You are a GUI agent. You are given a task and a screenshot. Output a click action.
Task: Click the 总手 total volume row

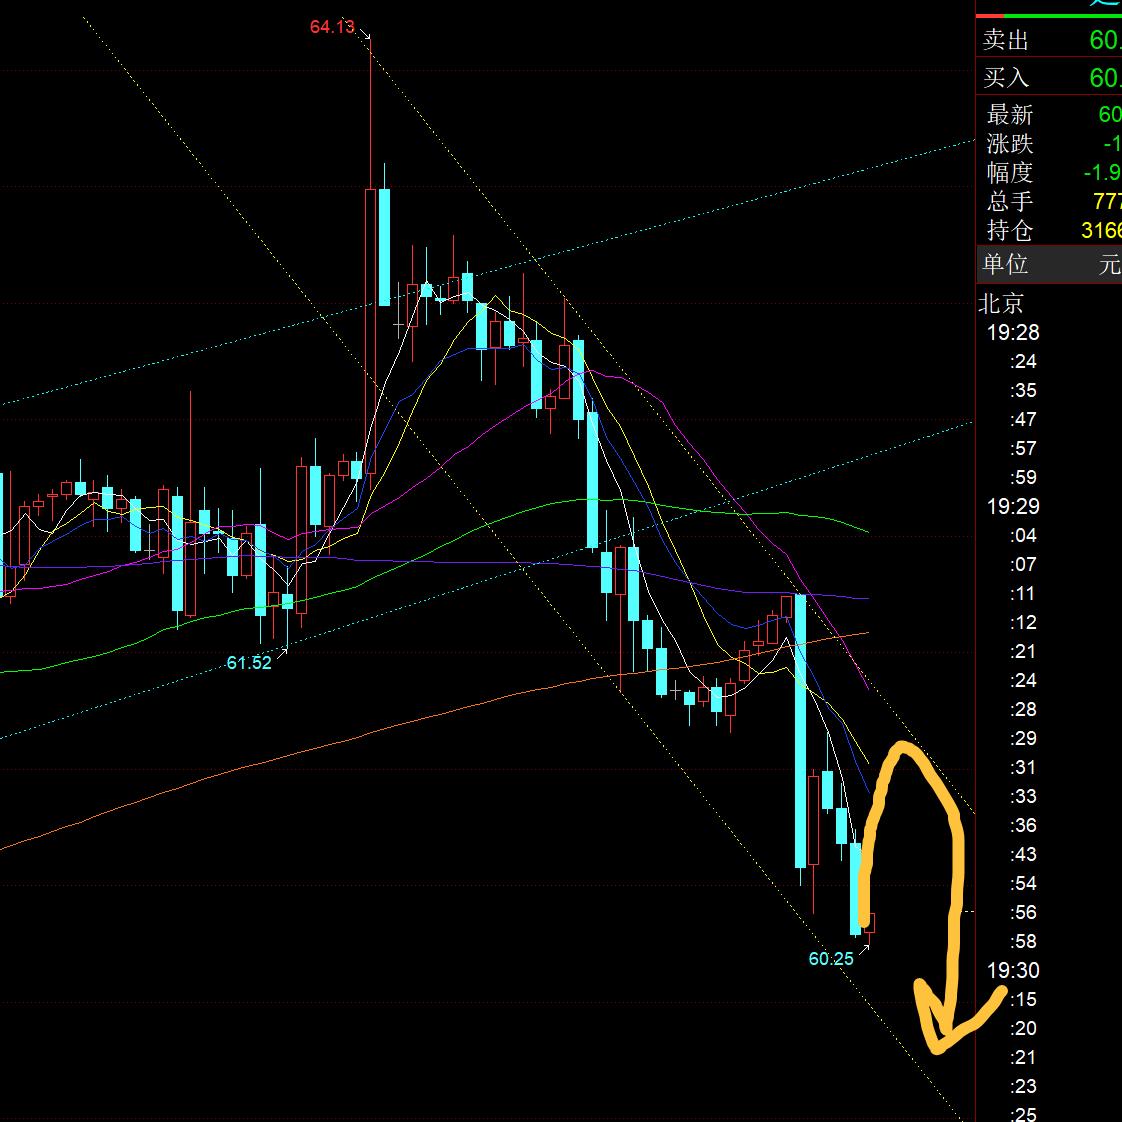(x=1048, y=201)
